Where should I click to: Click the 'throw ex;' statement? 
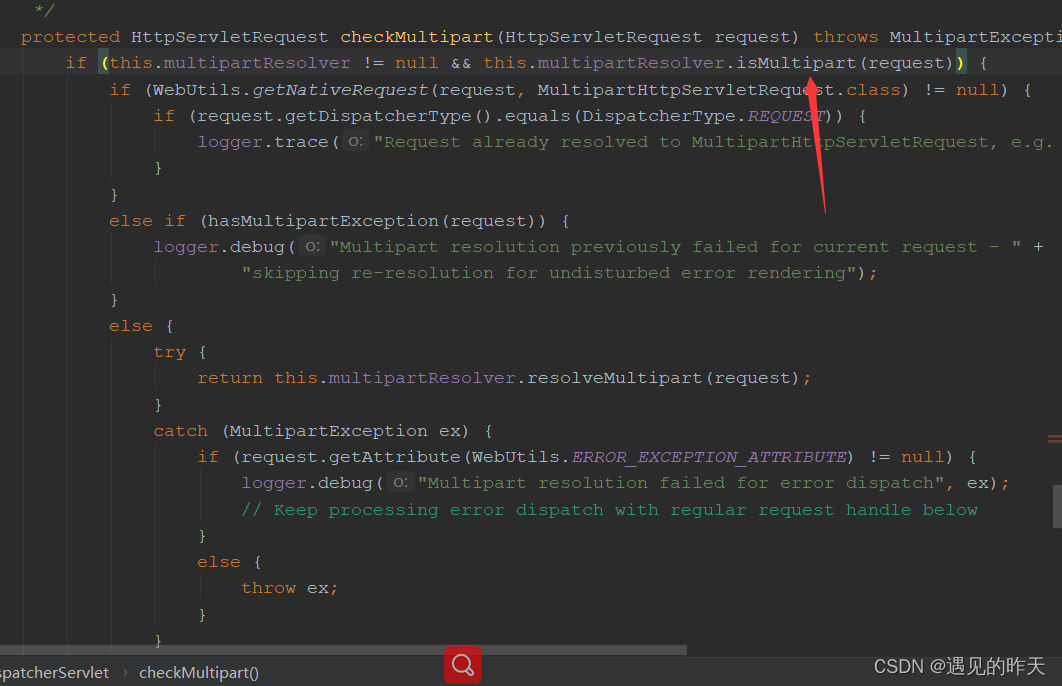coord(289,588)
